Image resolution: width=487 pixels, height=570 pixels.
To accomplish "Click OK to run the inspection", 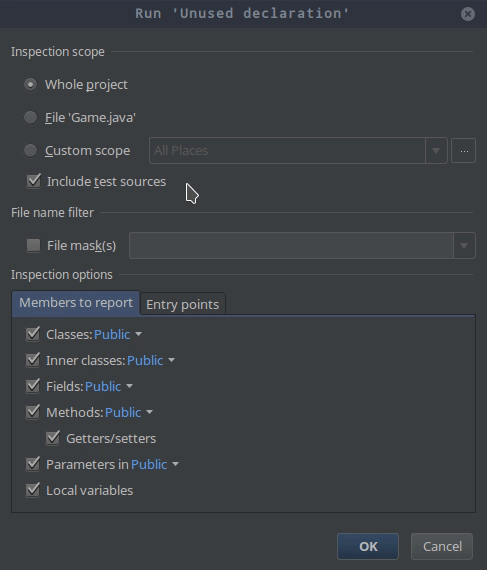I will tap(368, 546).
